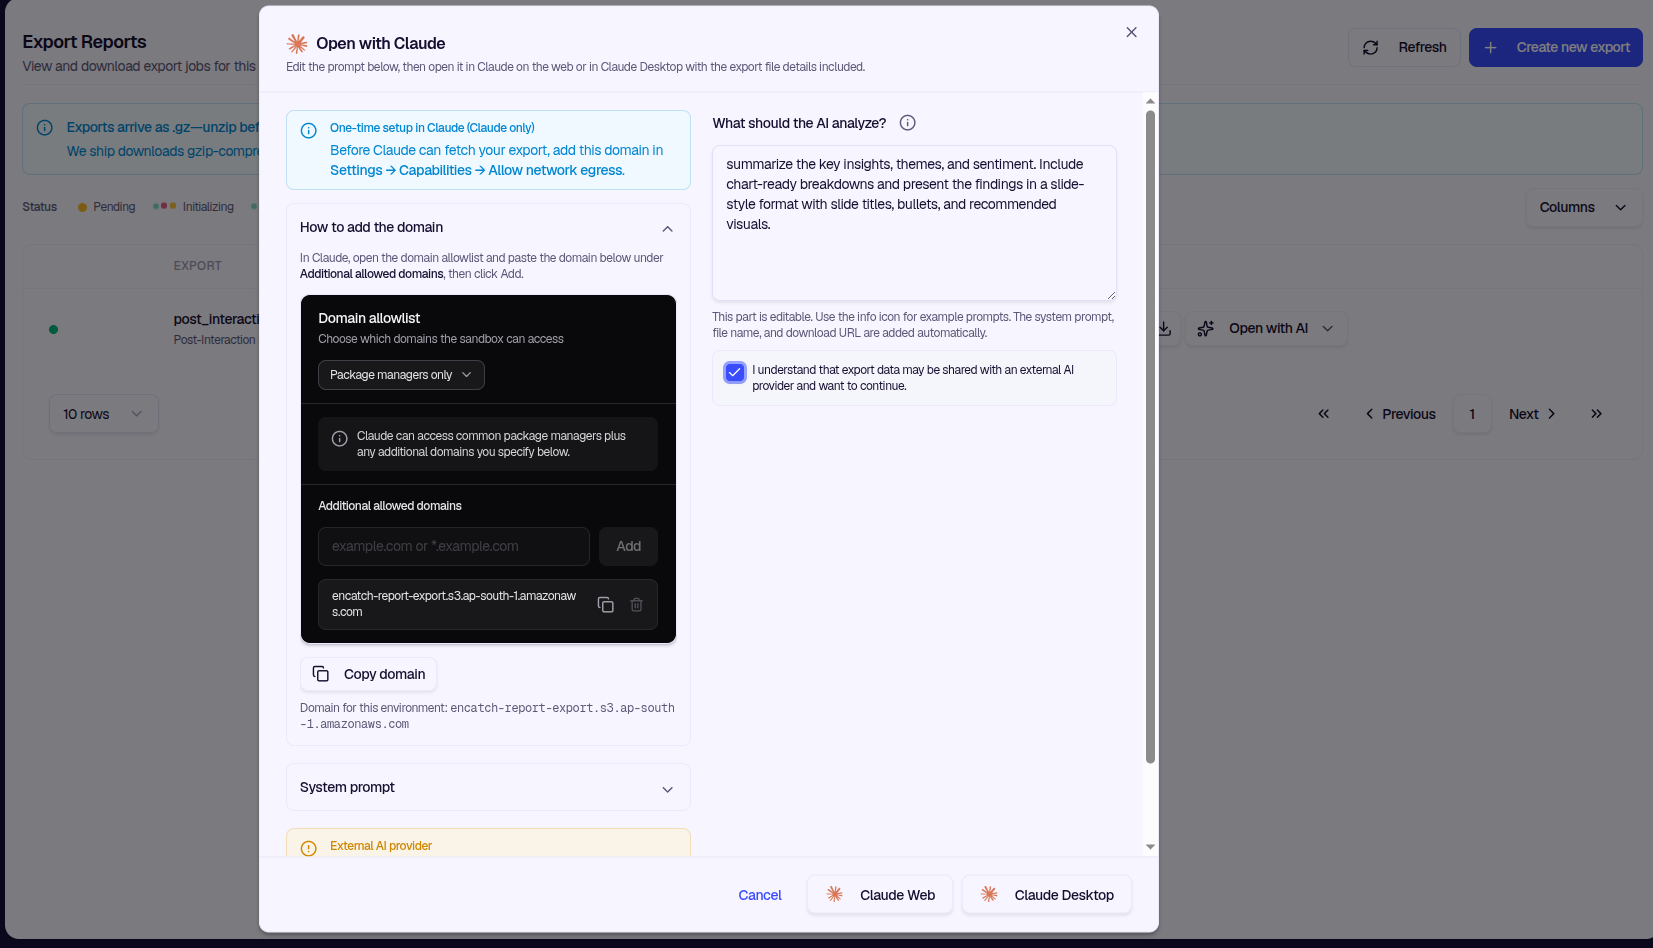Open the Package managers only dropdown
This screenshot has width=1653, height=948.
pyautogui.click(x=401, y=375)
